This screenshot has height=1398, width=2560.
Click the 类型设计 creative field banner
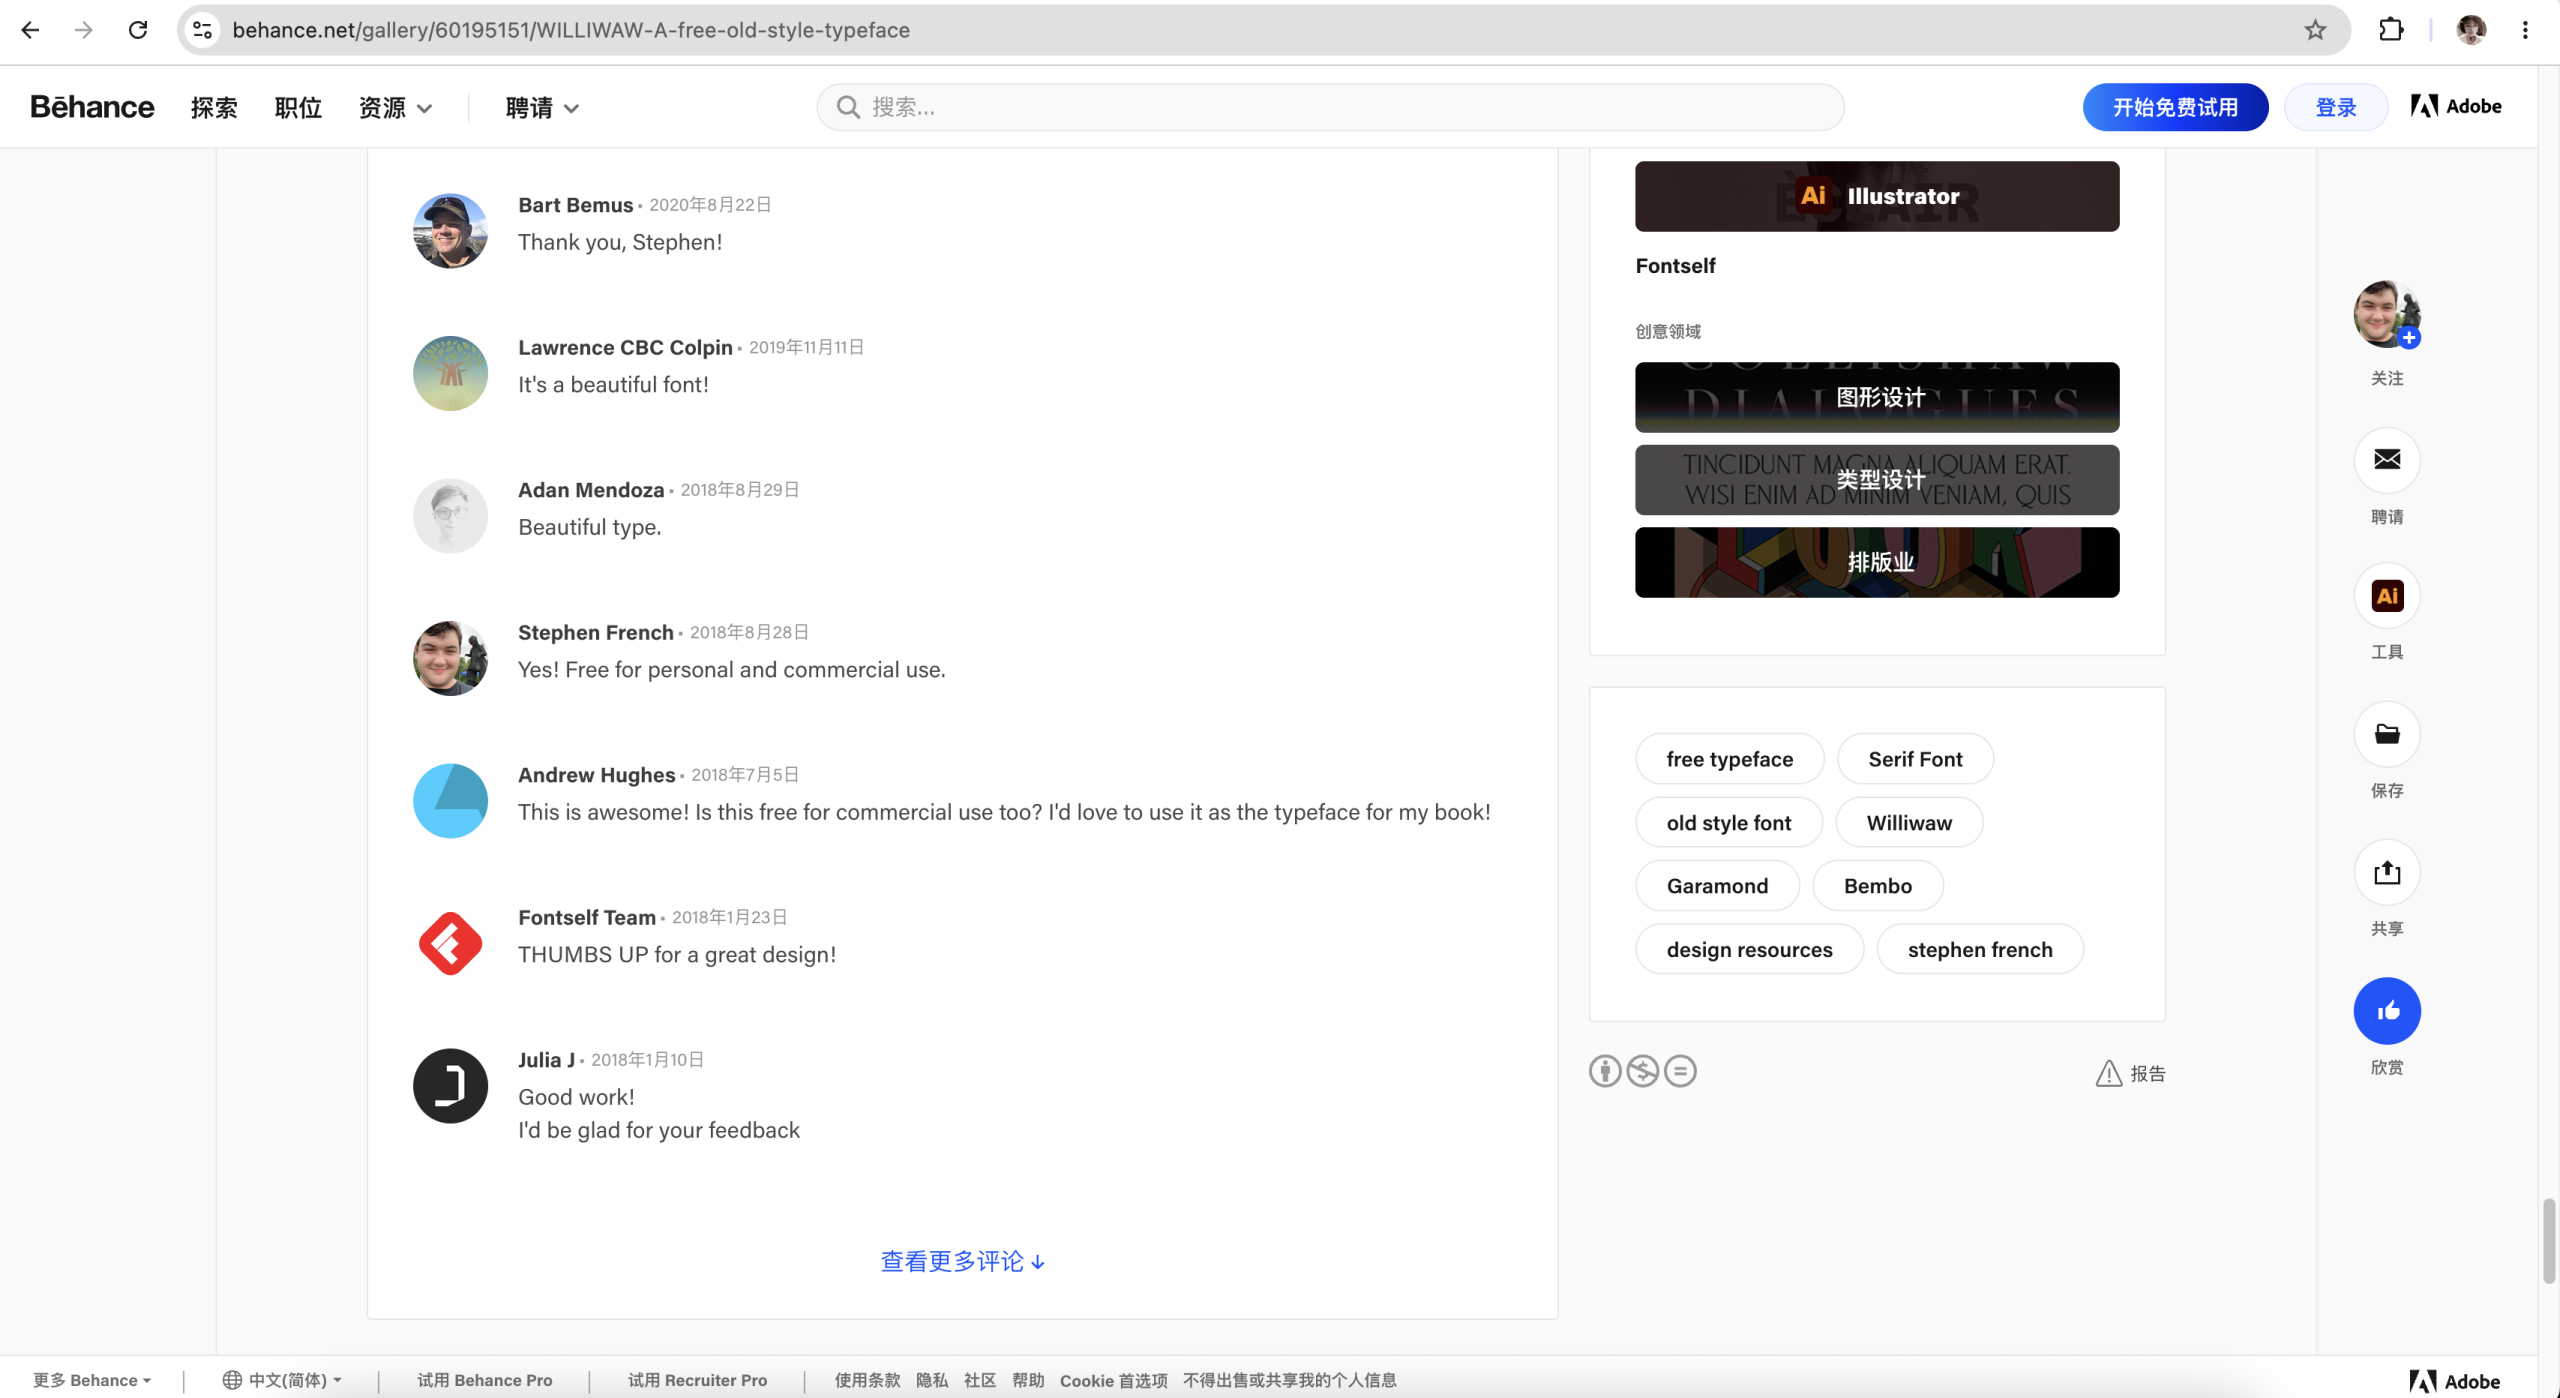1877,480
